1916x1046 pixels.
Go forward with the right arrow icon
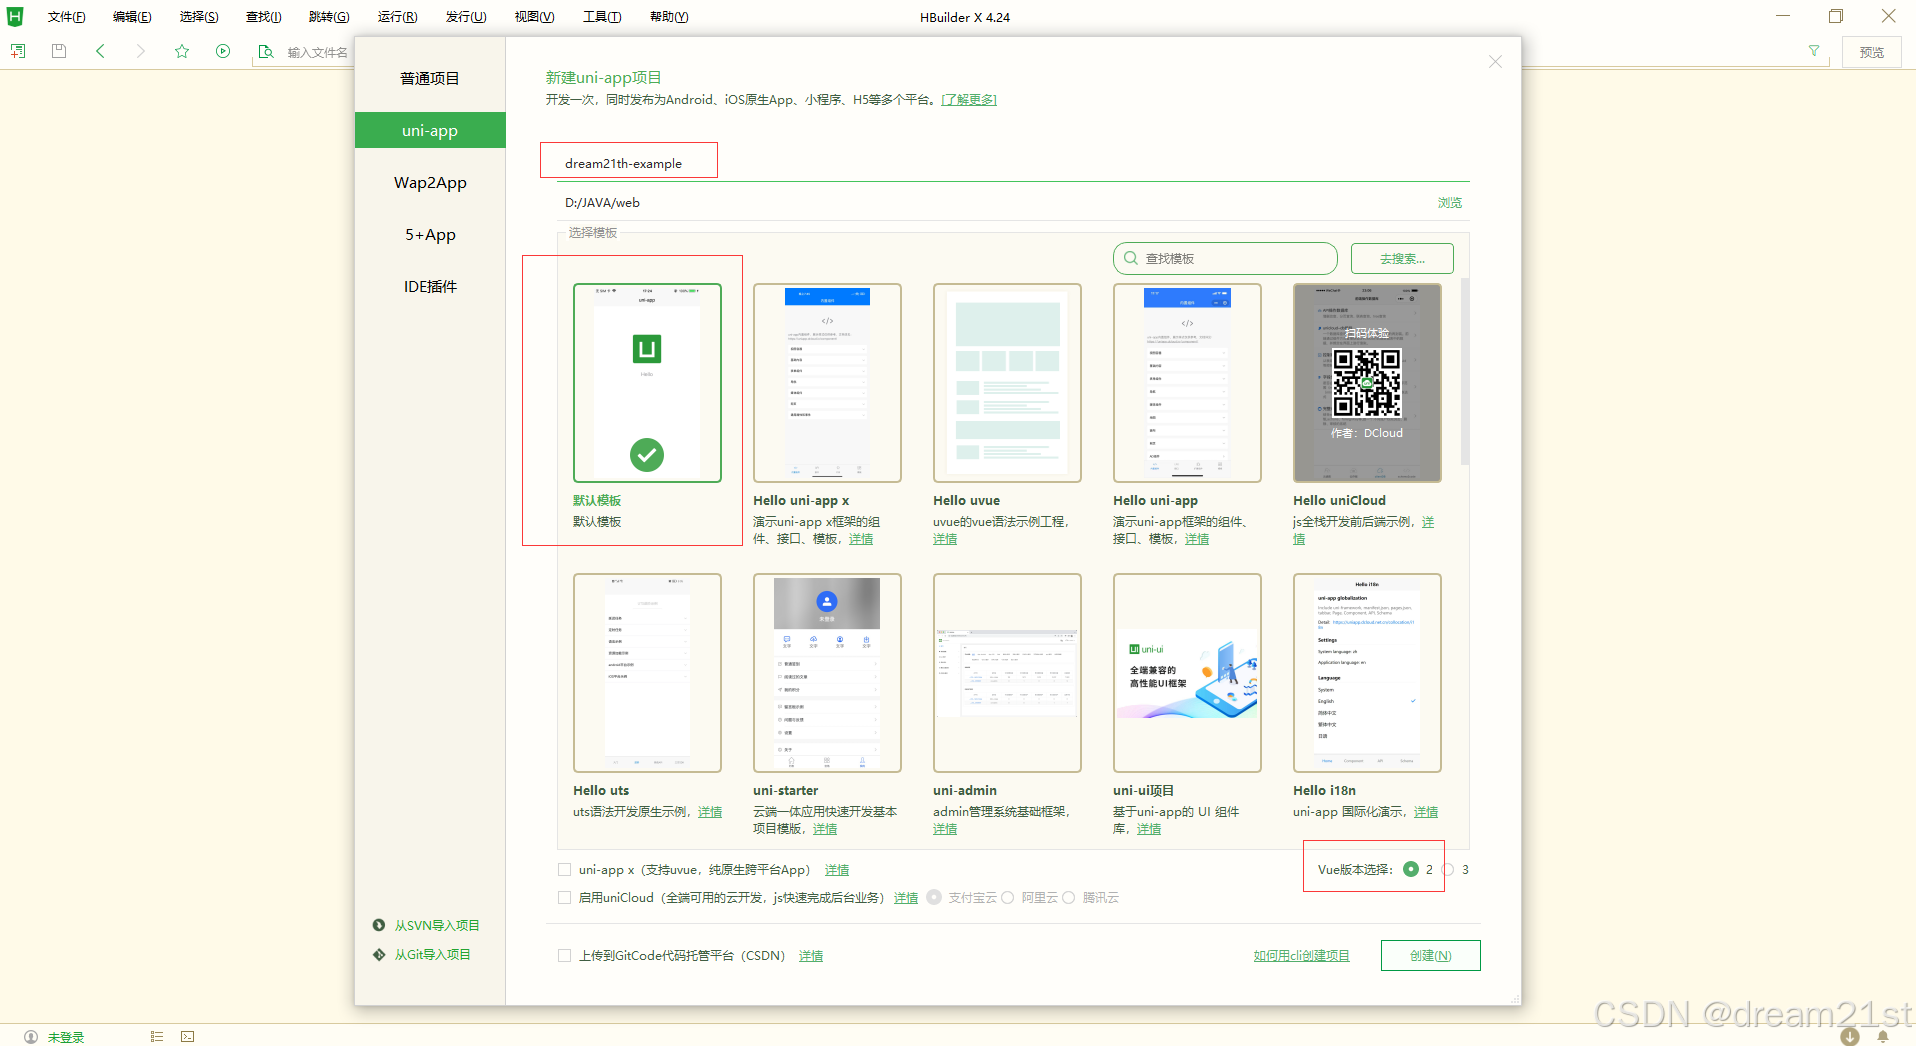(x=141, y=51)
